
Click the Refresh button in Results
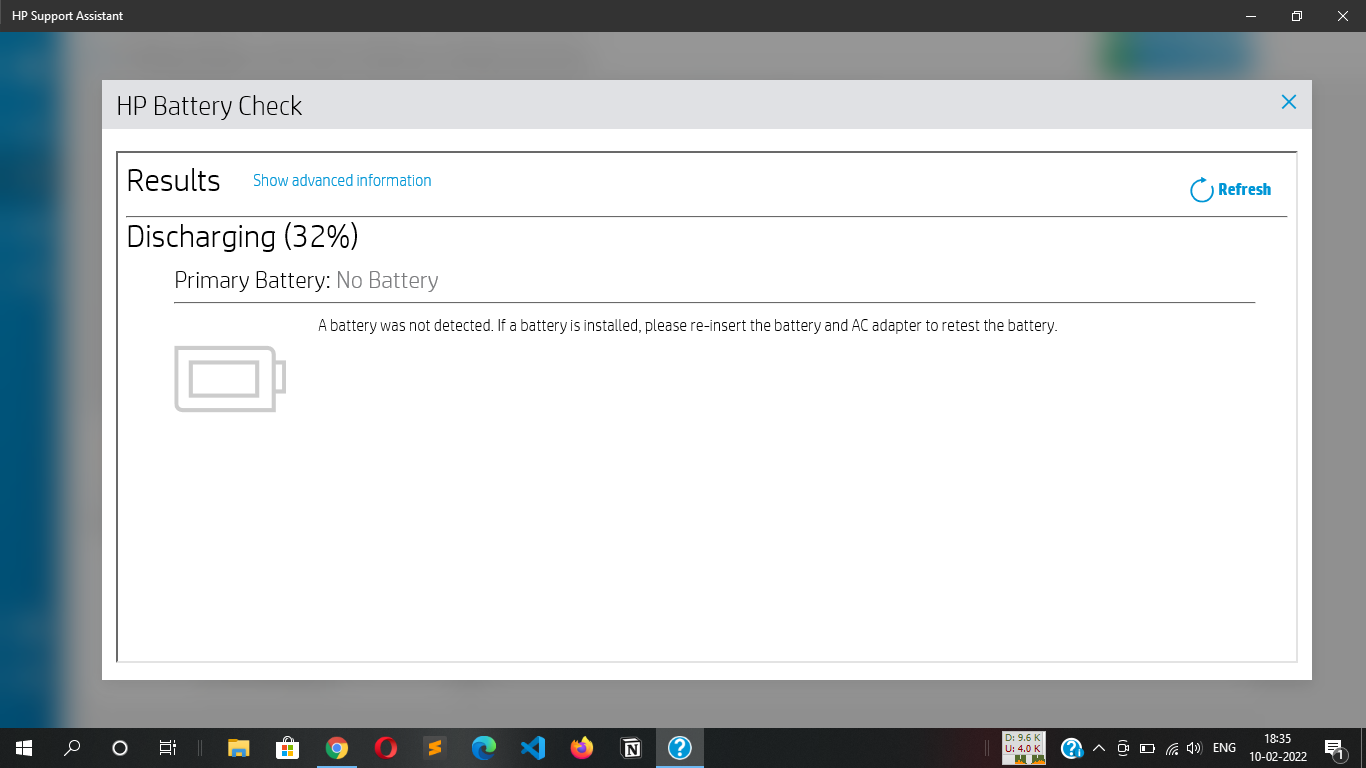click(1230, 189)
